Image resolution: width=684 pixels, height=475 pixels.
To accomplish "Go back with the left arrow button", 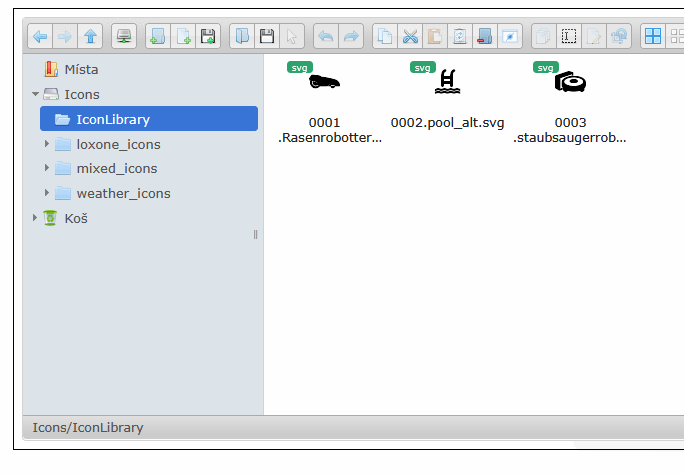I will tap(40, 36).
